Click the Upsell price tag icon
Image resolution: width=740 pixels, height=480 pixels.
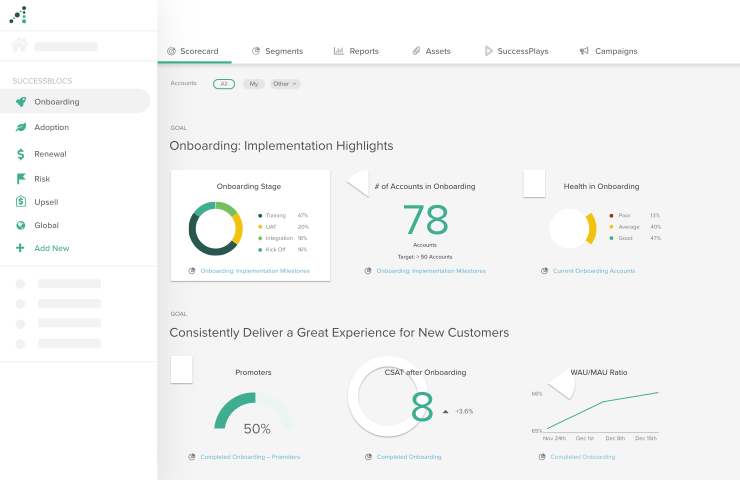point(21,202)
